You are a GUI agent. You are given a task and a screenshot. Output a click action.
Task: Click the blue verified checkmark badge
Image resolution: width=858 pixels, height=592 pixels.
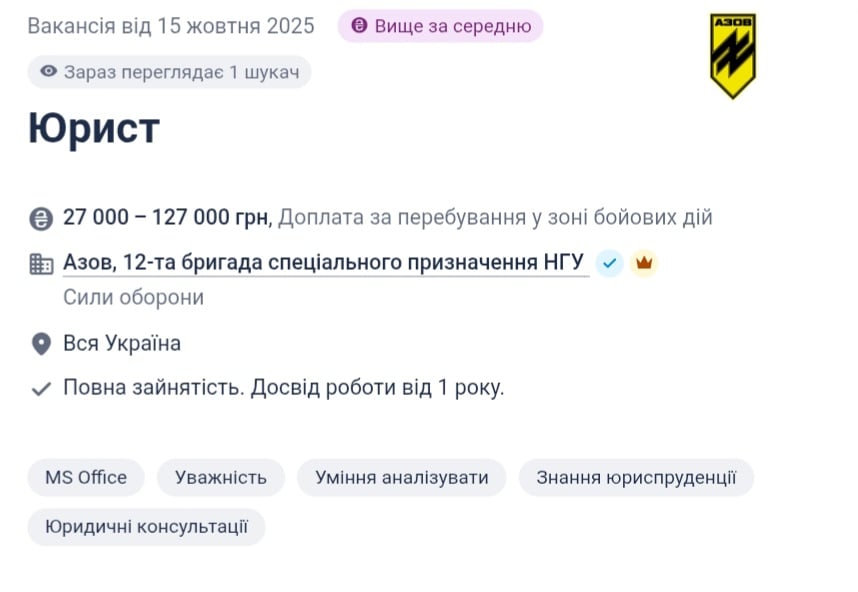(609, 263)
